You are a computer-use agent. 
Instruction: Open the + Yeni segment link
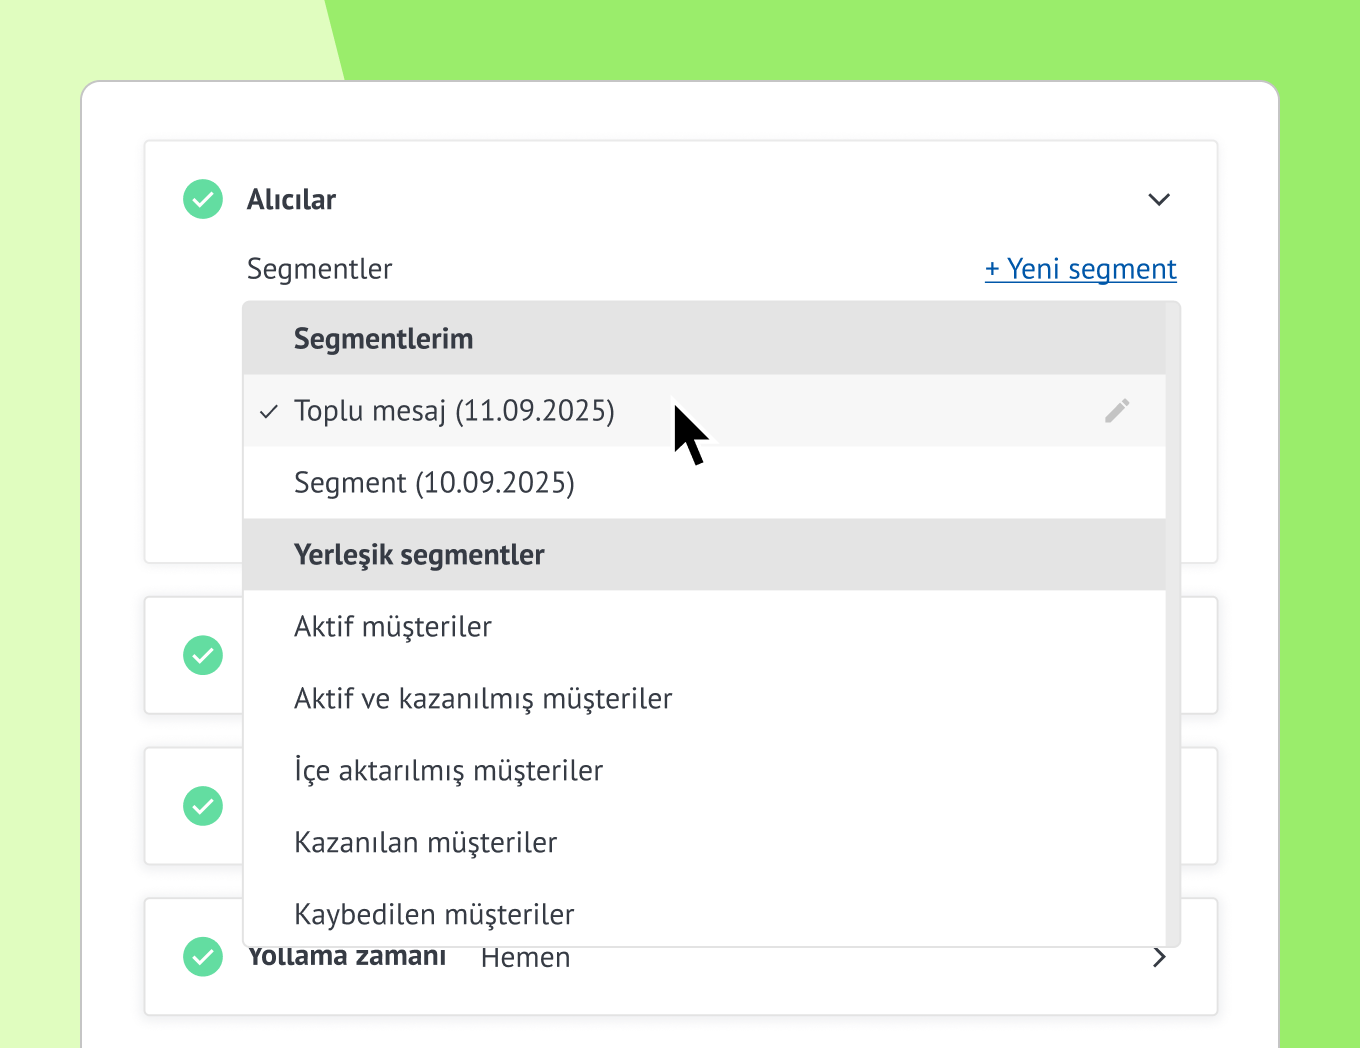(x=1080, y=269)
